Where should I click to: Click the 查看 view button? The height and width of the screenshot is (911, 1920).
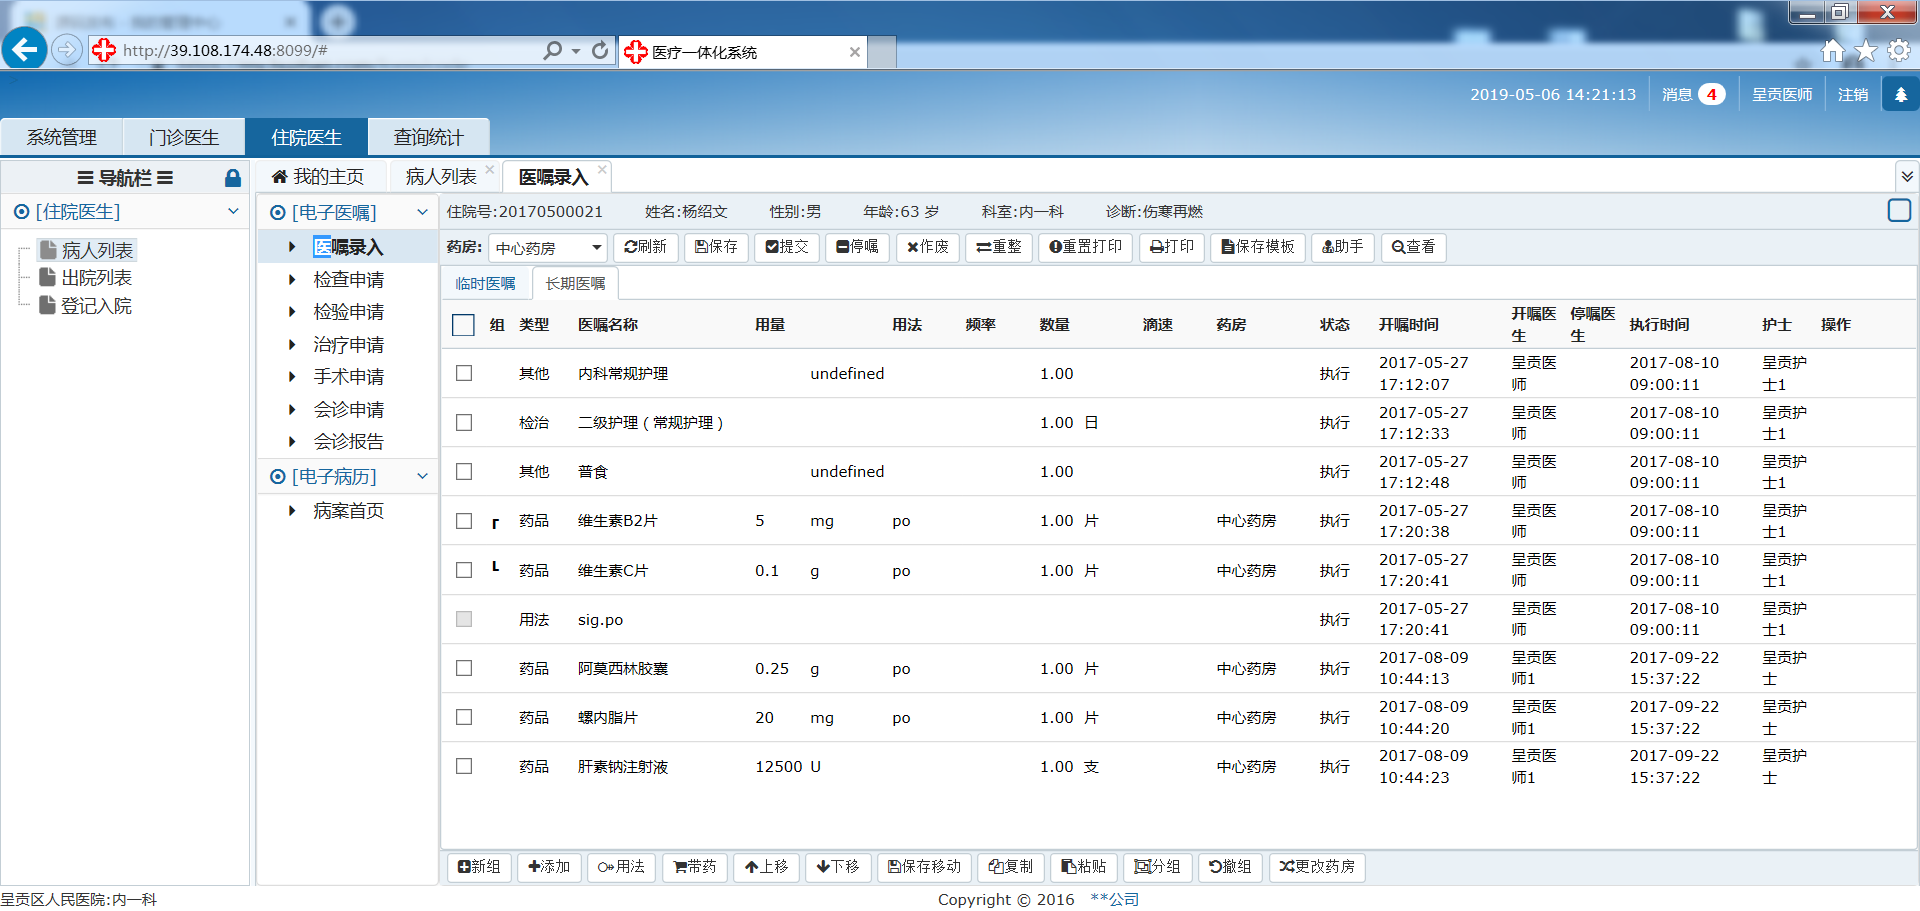(x=1414, y=247)
